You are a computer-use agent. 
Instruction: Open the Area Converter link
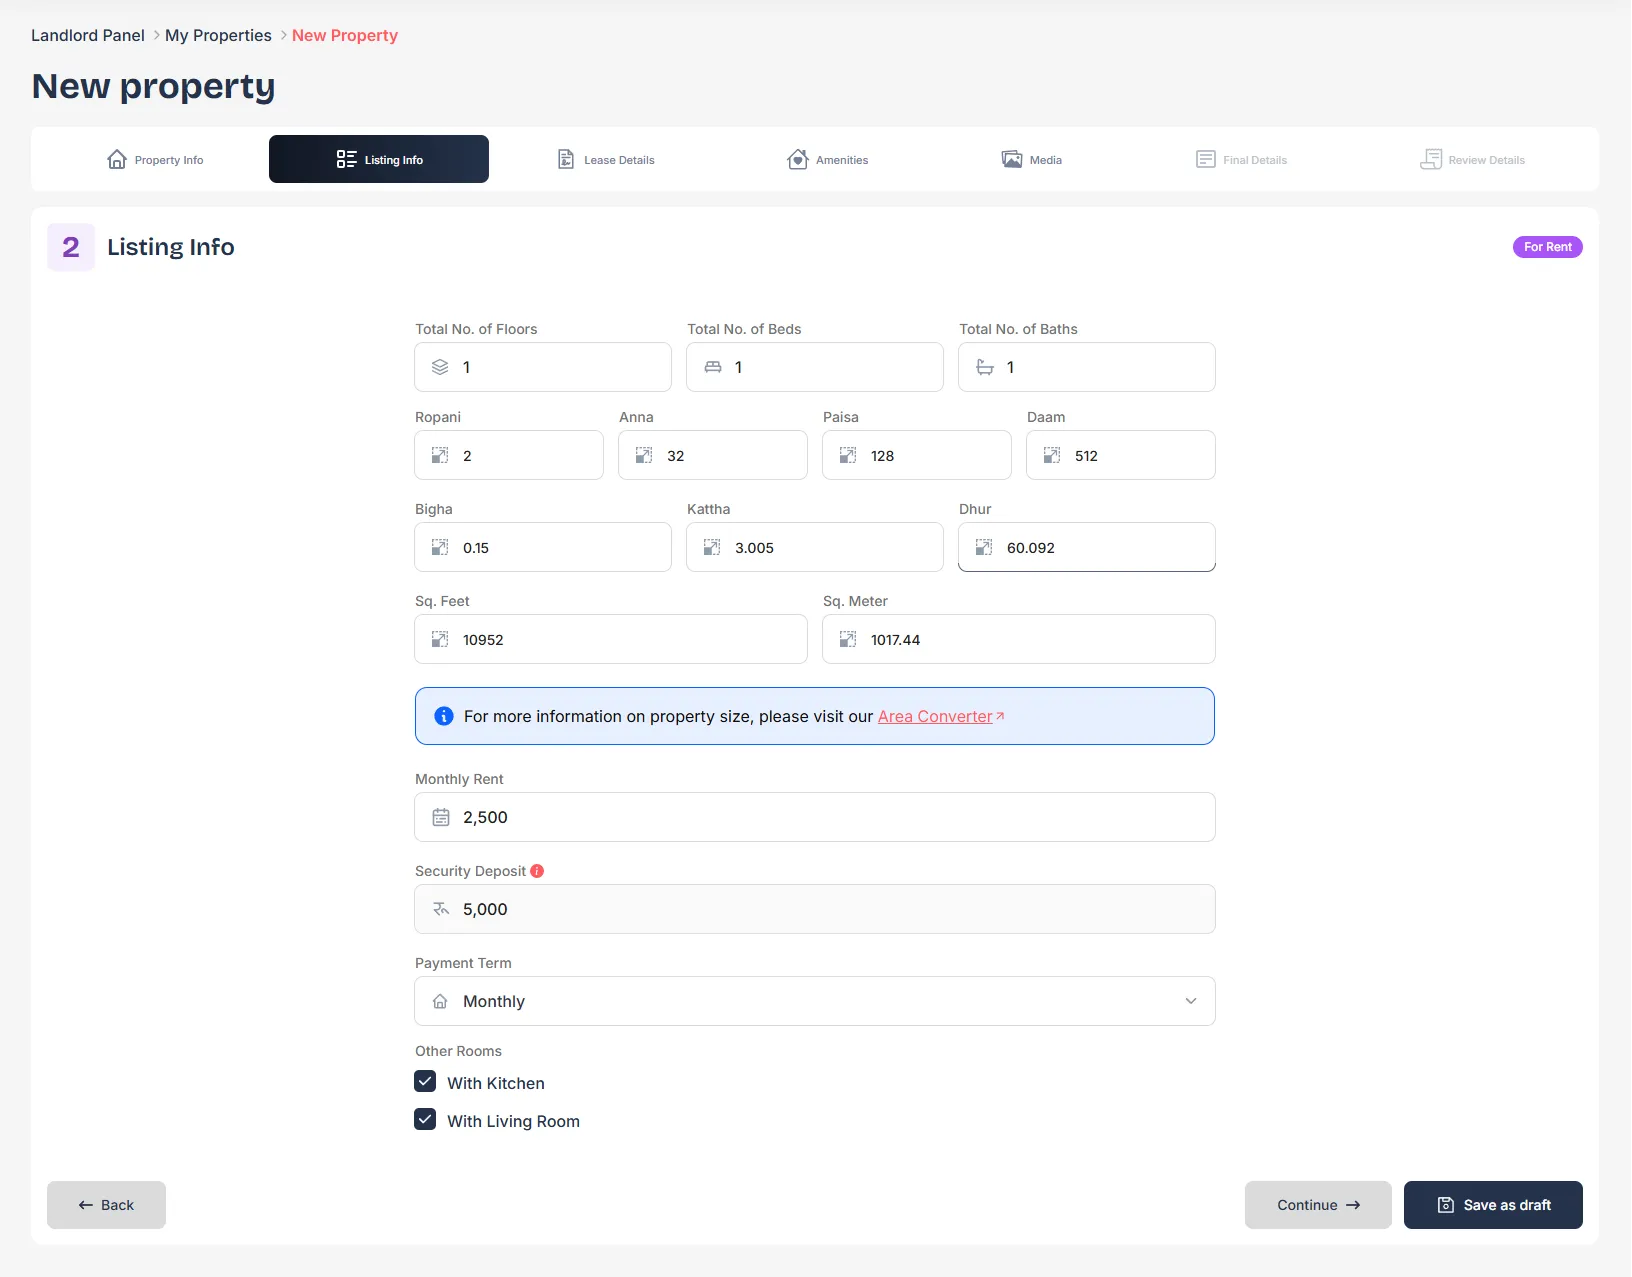(x=941, y=716)
